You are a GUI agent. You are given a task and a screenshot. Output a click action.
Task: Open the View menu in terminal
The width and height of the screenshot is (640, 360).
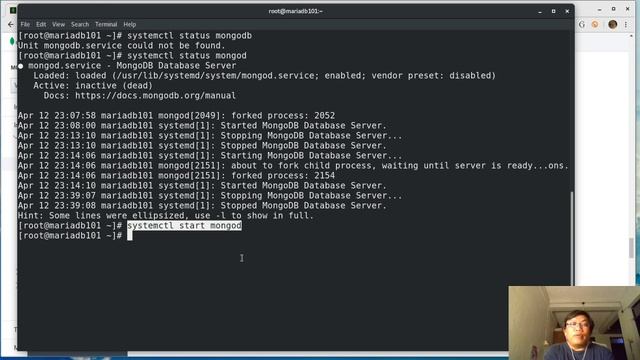58,24
